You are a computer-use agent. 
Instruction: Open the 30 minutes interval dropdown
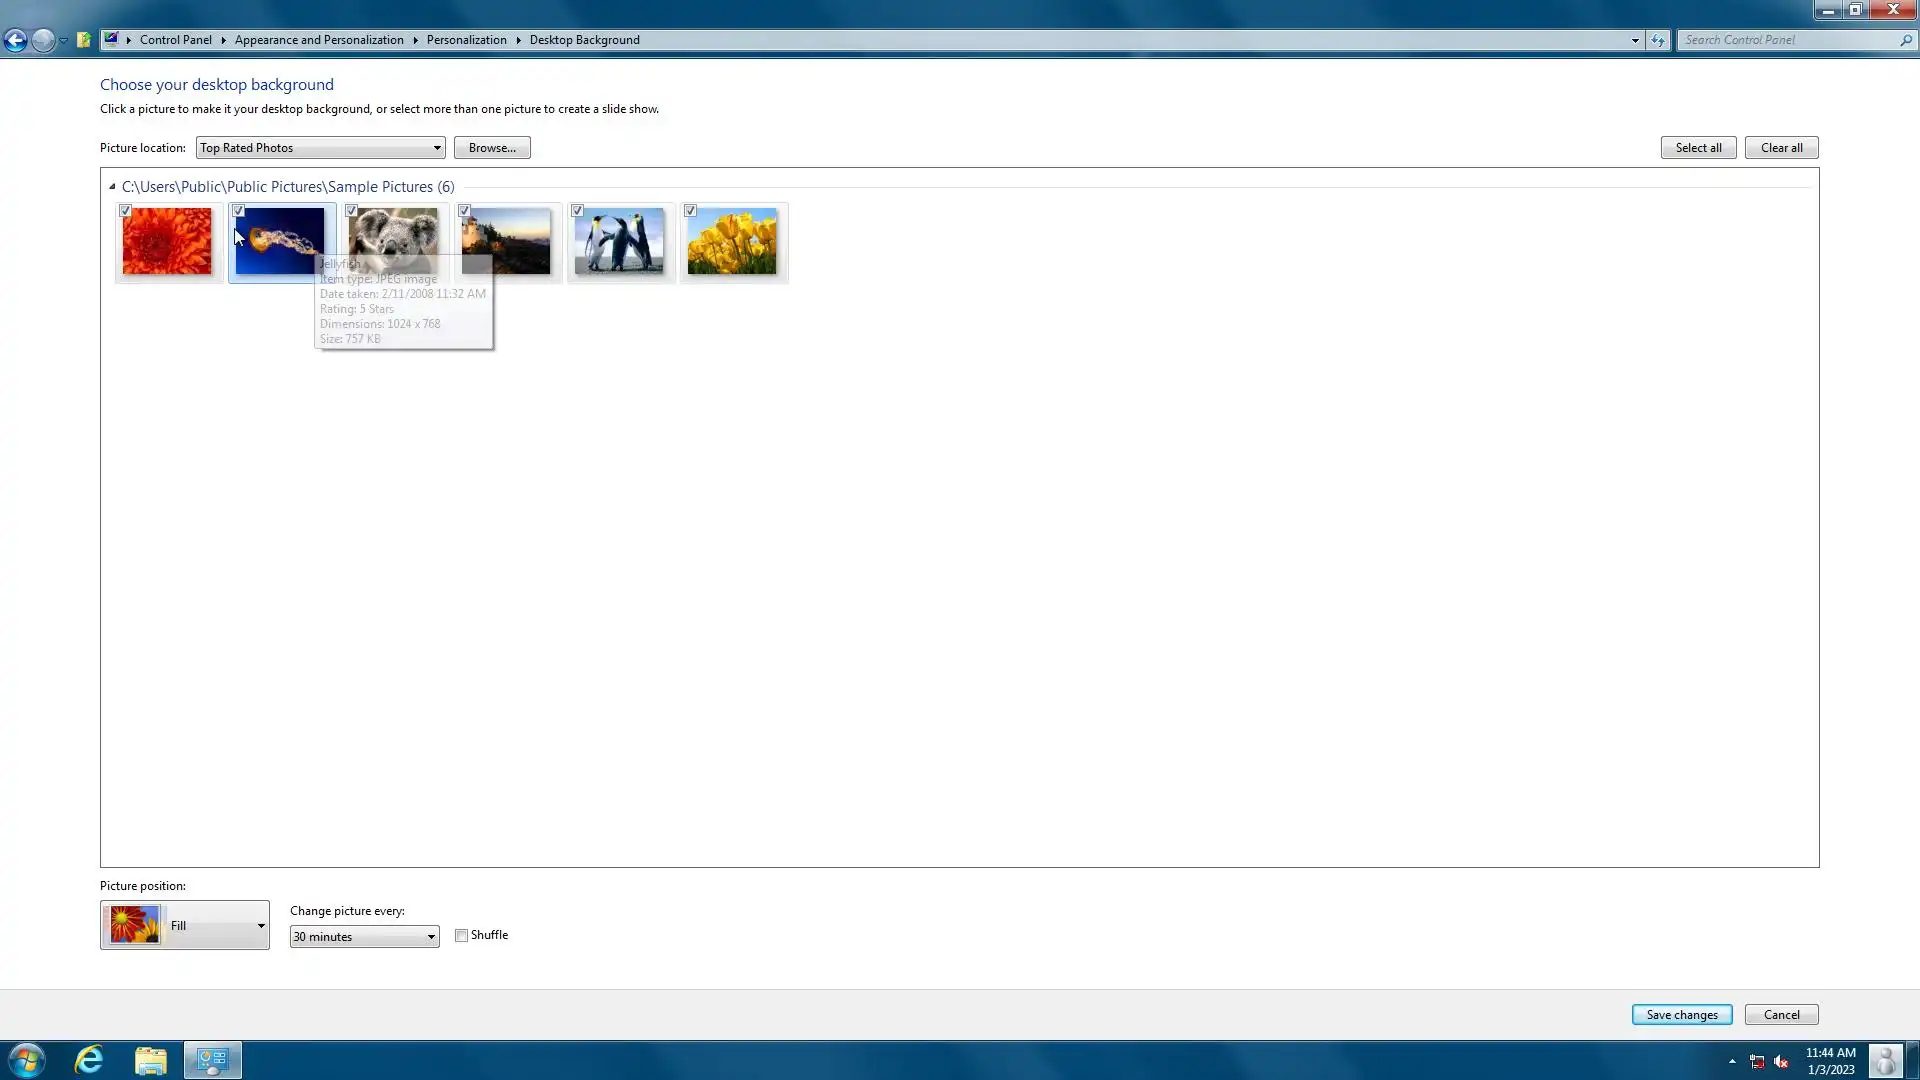click(x=364, y=937)
